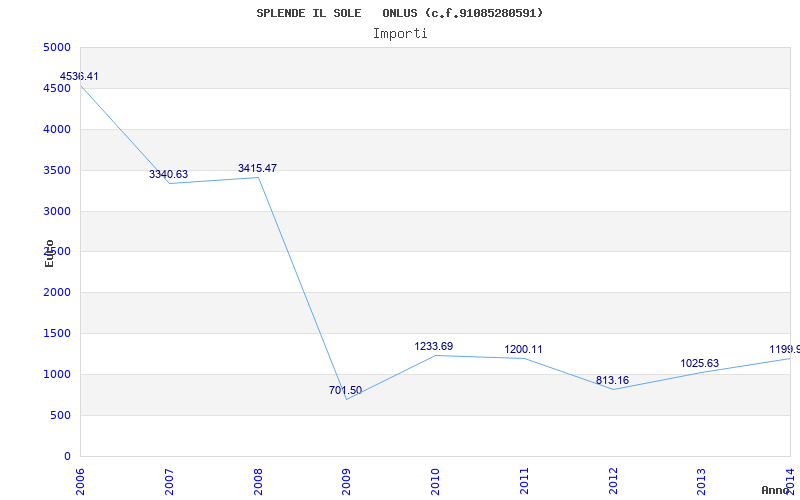Screen dimensions: 800x500
Task: Click the data label 1200.11
Action: tap(523, 349)
